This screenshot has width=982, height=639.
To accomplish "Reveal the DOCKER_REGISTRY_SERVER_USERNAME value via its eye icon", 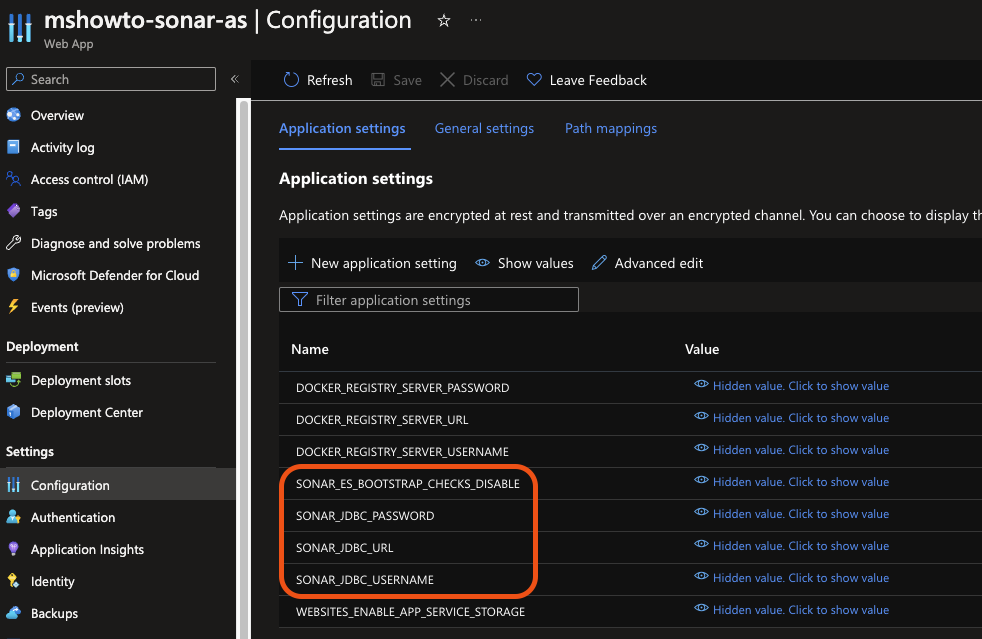I will tap(701, 449).
